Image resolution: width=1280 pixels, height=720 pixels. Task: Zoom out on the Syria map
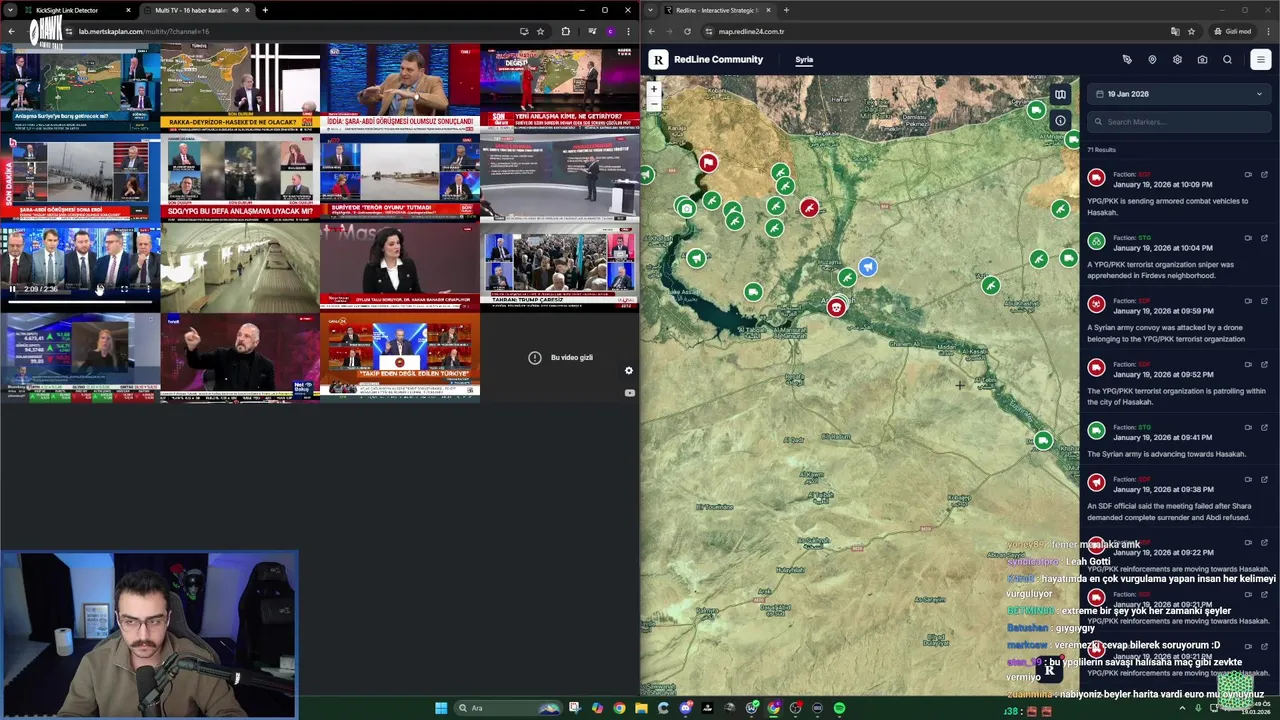(x=654, y=103)
